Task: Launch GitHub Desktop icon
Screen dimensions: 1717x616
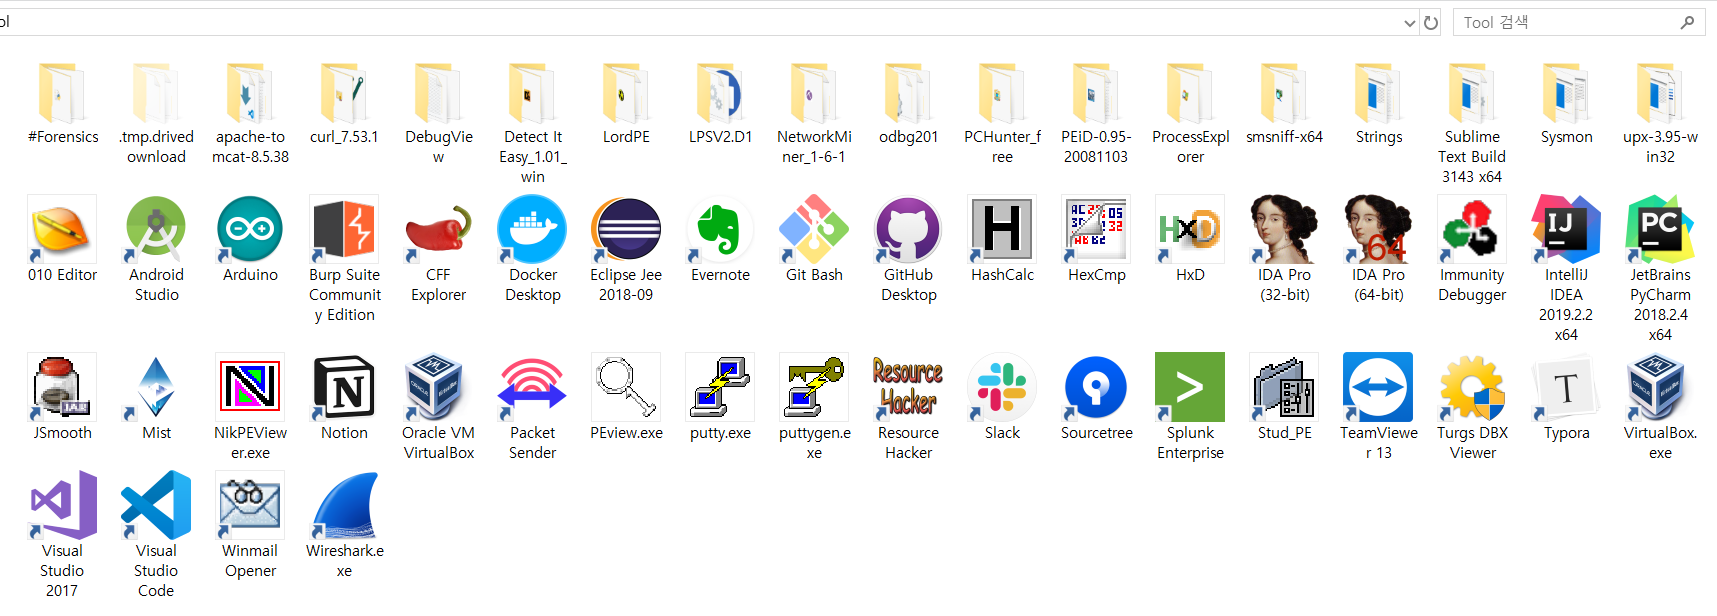Action: pos(908,229)
